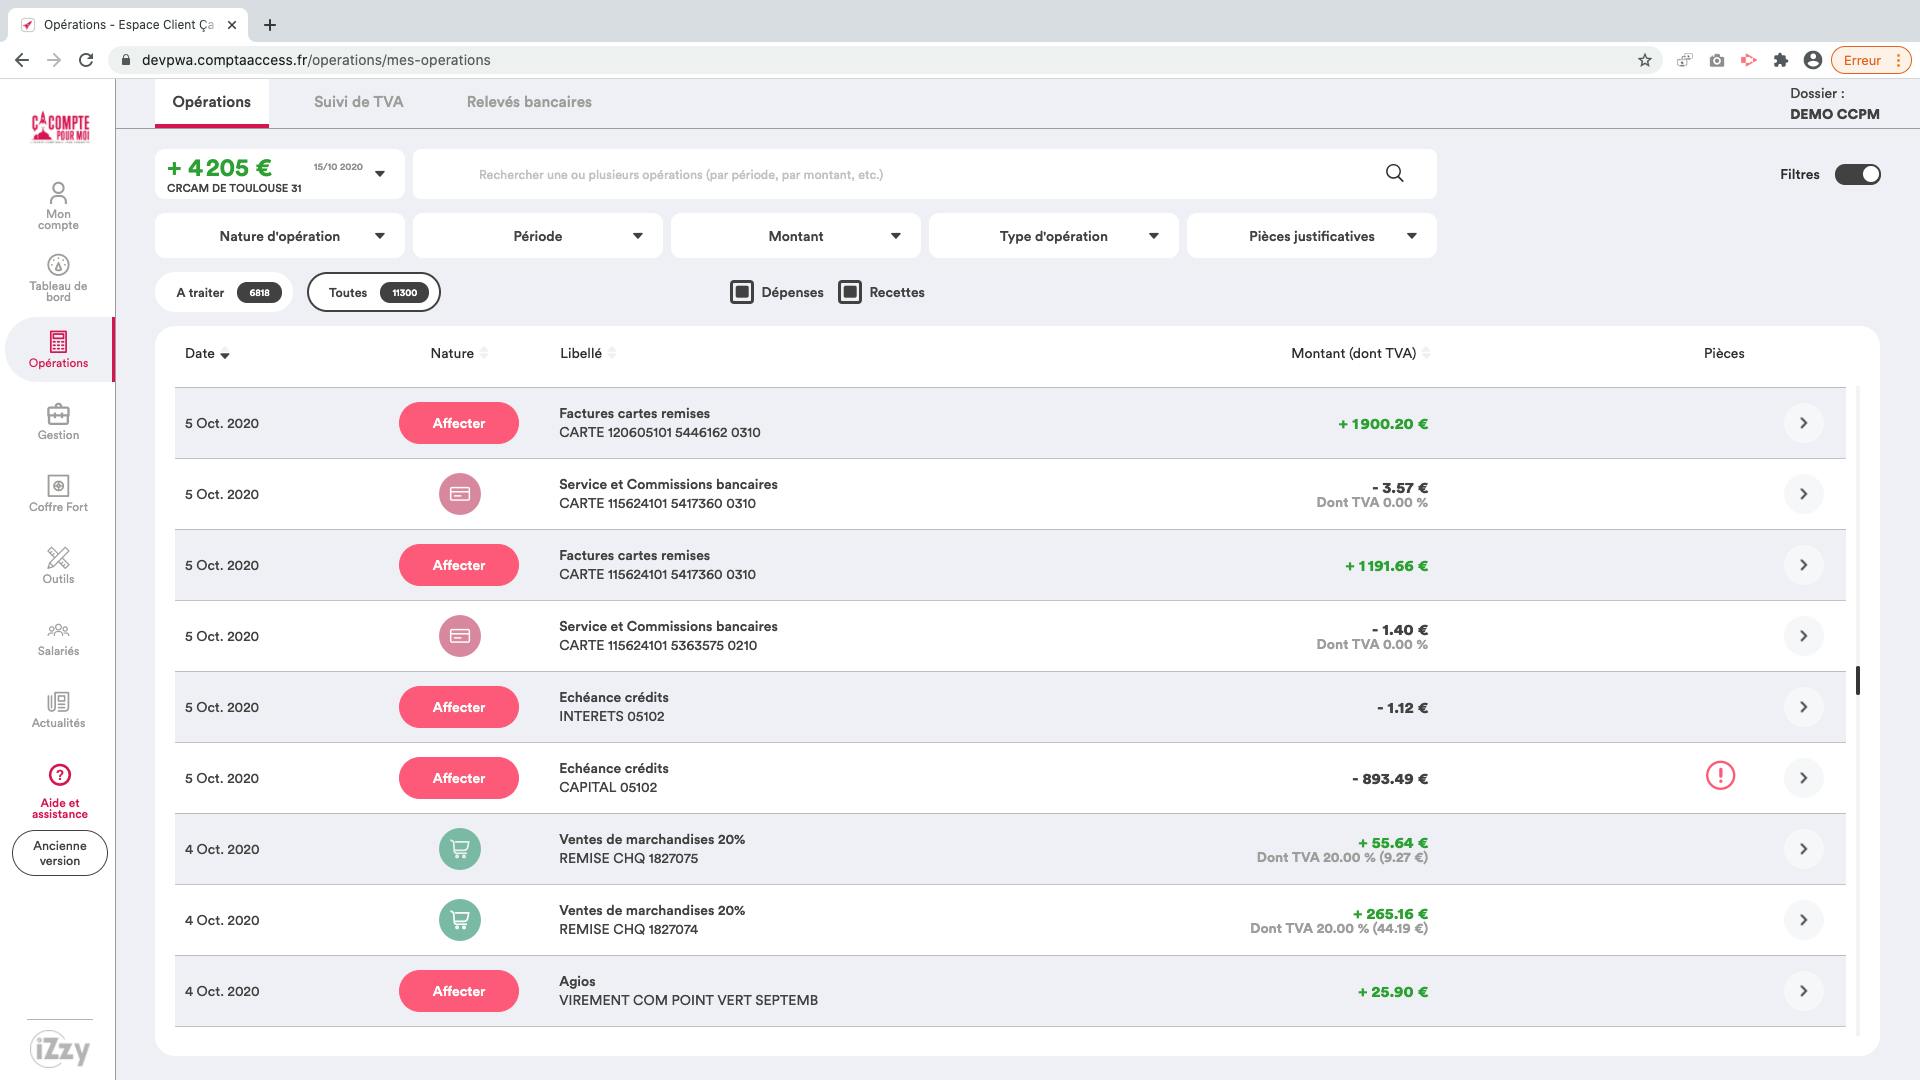Open Tableau de bord in sidebar
The height and width of the screenshot is (1080, 1920).
pos(58,277)
